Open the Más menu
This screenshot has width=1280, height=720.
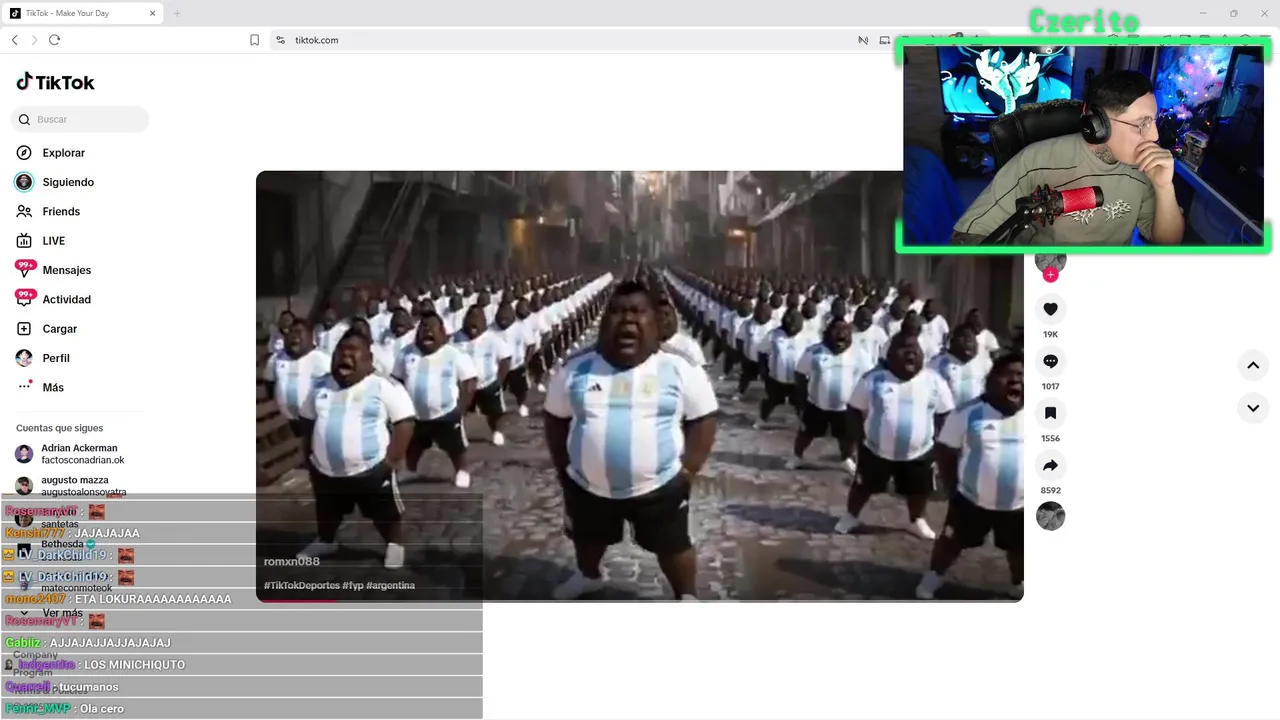(x=53, y=387)
